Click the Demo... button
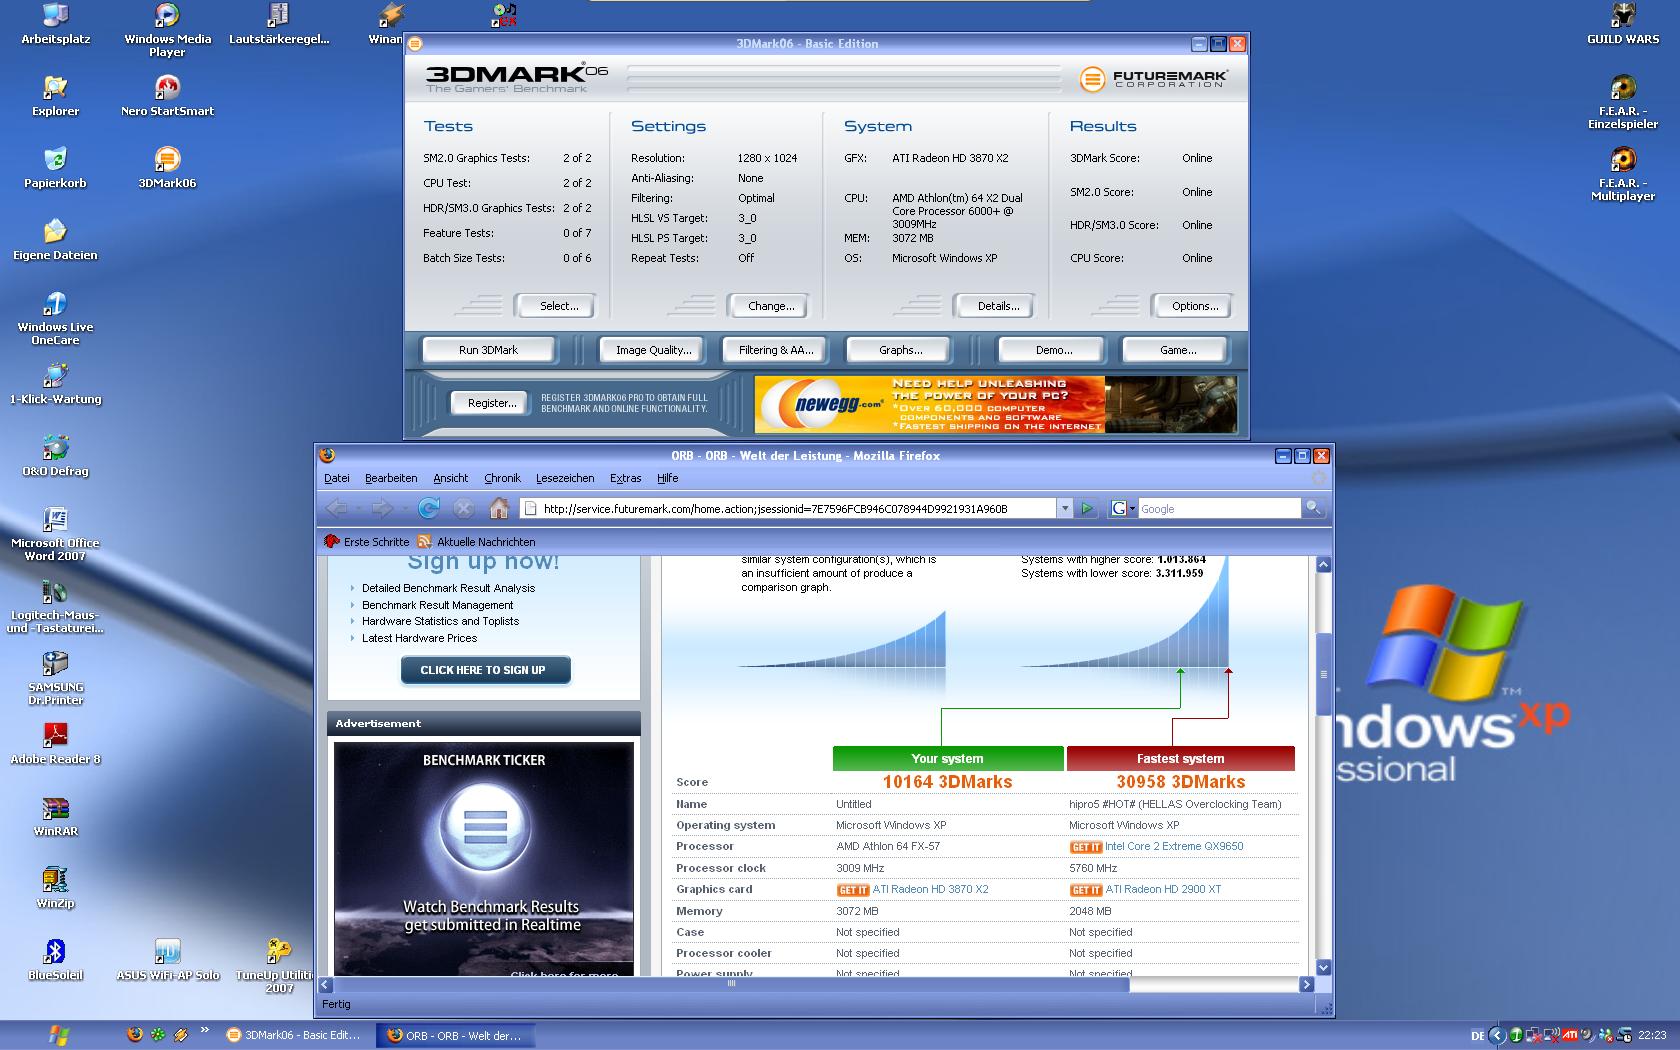 (1053, 350)
